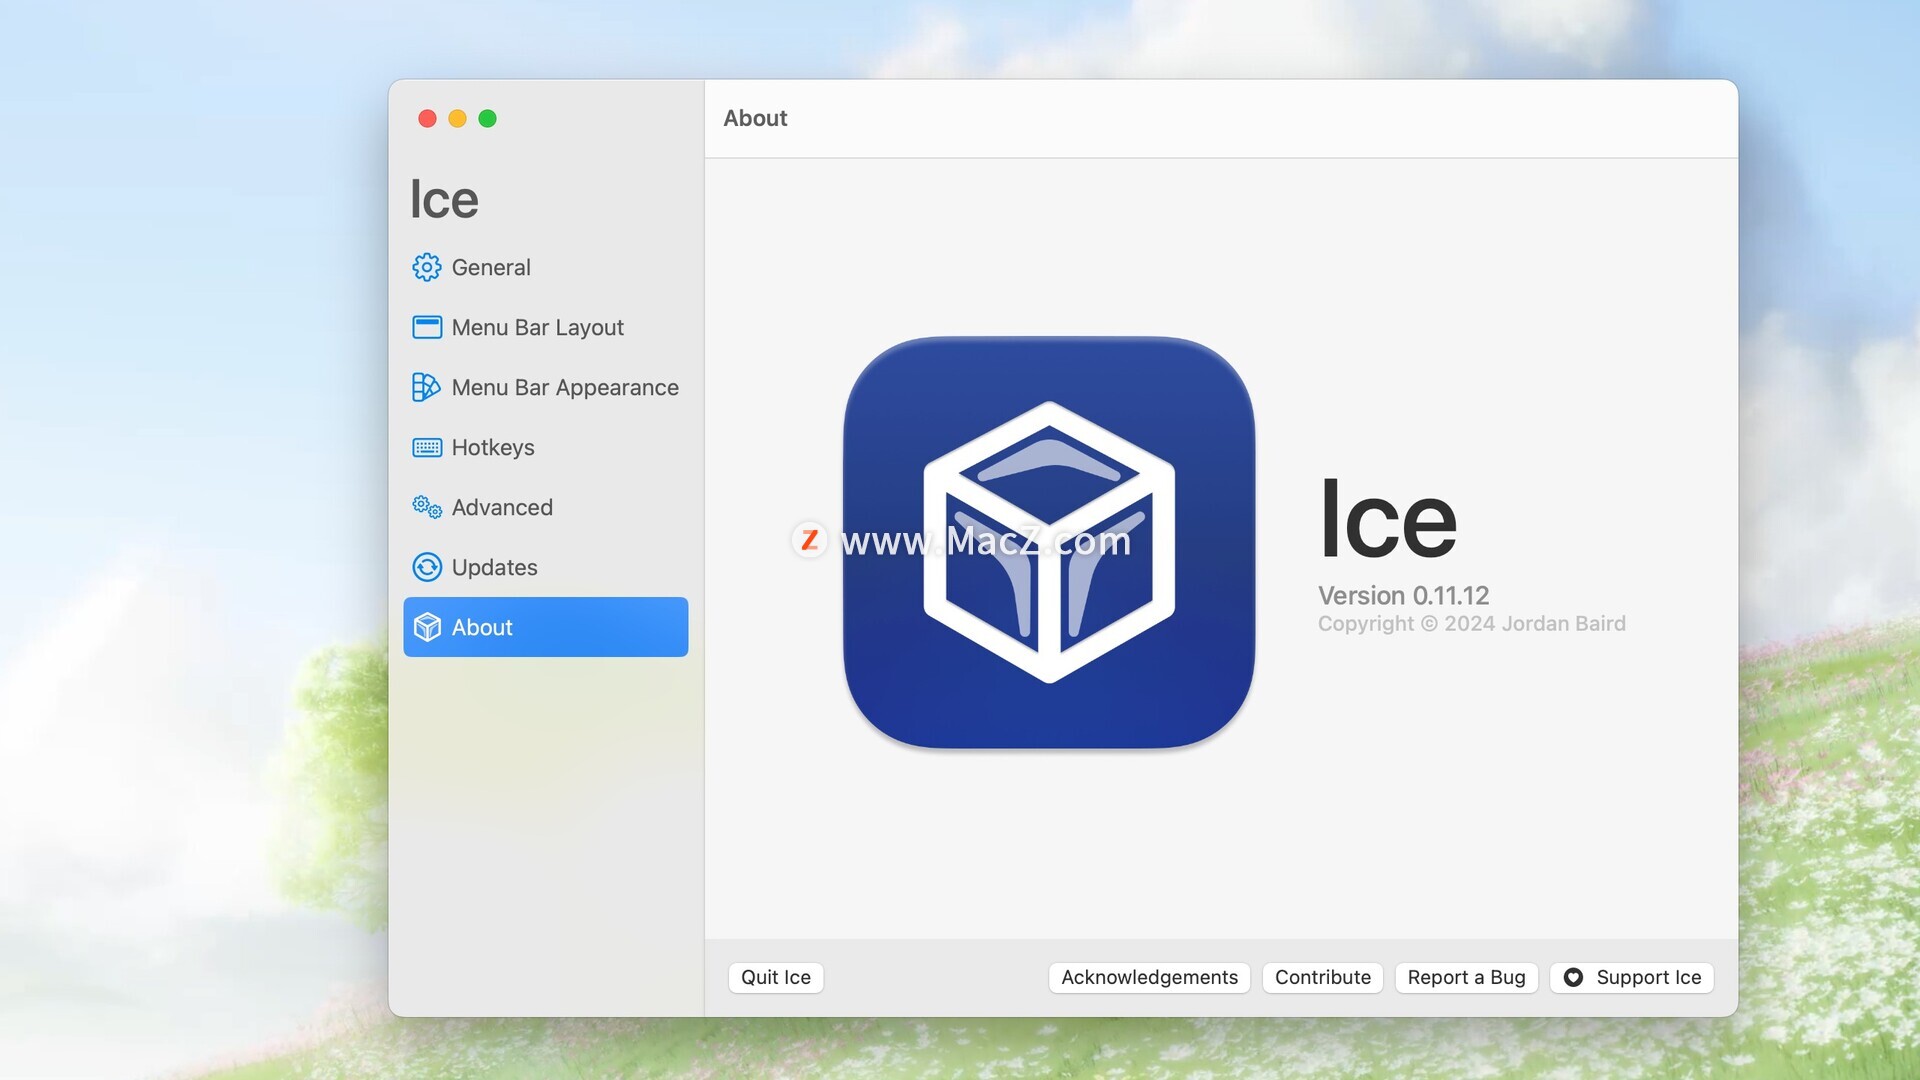
Task: Click Report a Bug
Action: pyautogui.click(x=1466, y=977)
